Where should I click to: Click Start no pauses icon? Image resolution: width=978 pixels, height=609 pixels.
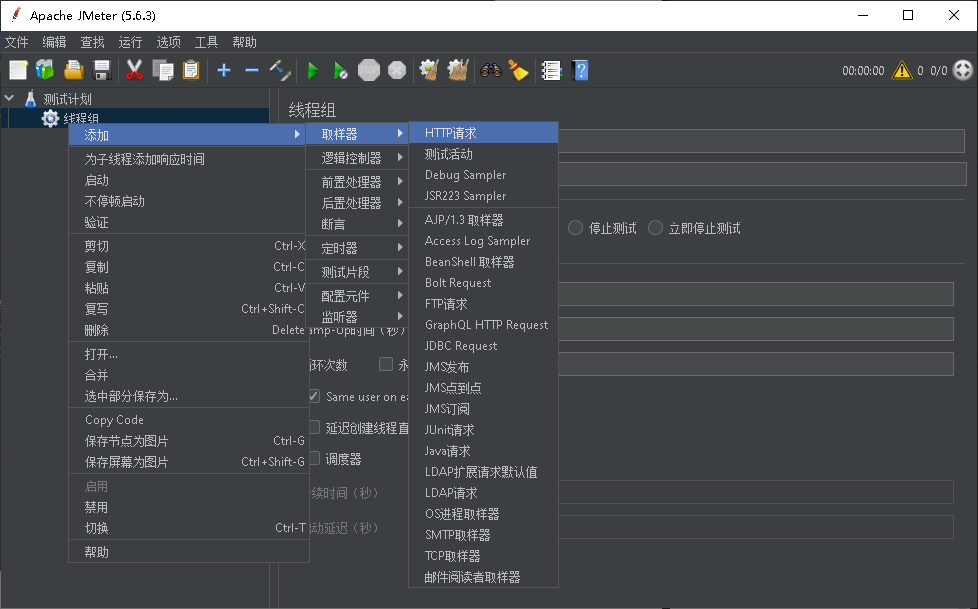pos(341,70)
